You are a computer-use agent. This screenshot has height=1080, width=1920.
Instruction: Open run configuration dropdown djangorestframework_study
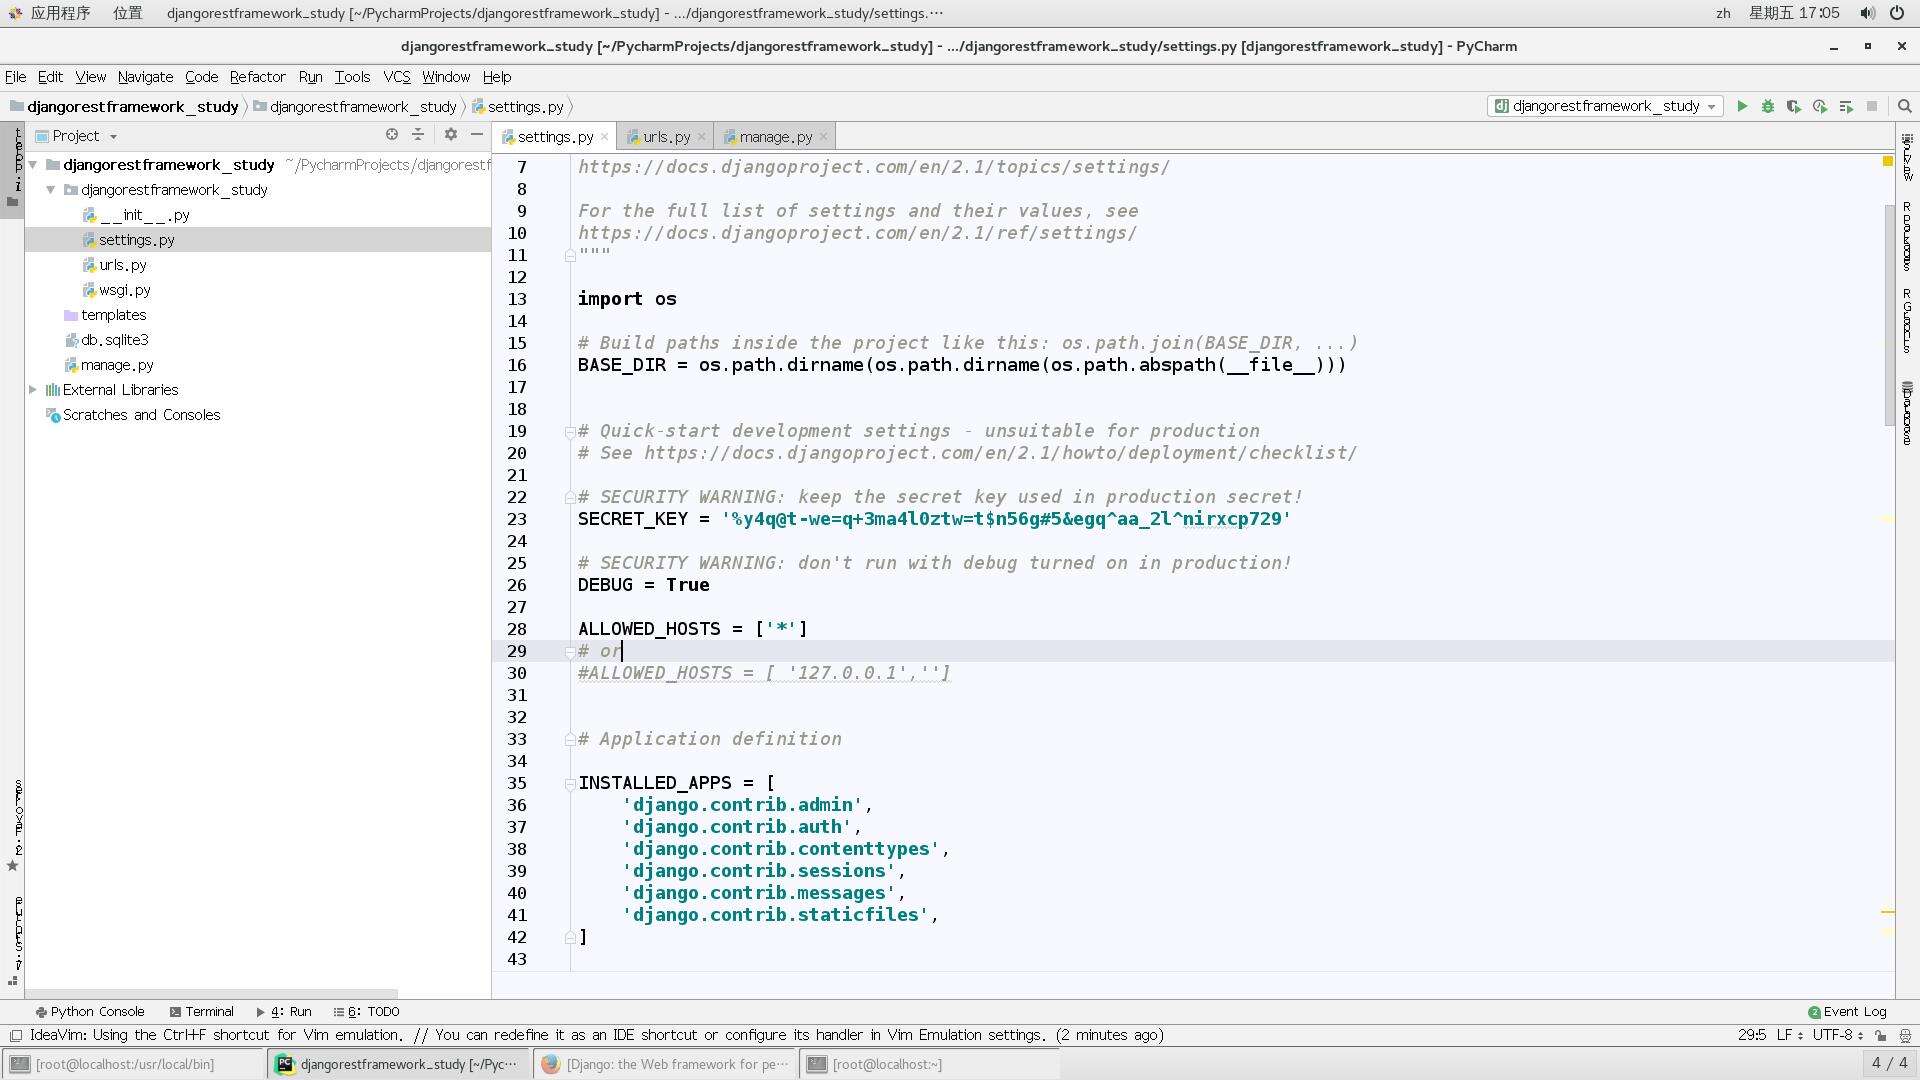point(1605,106)
